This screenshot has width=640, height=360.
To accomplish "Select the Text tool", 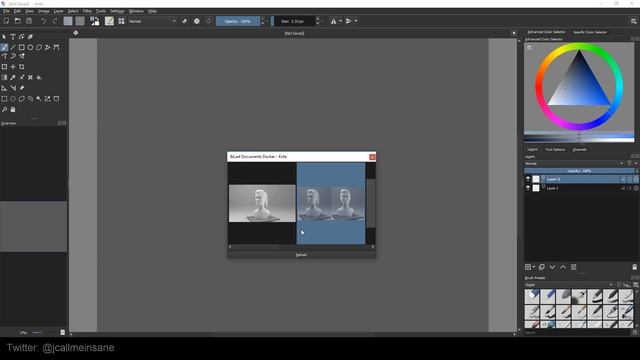I will [13, 37].
